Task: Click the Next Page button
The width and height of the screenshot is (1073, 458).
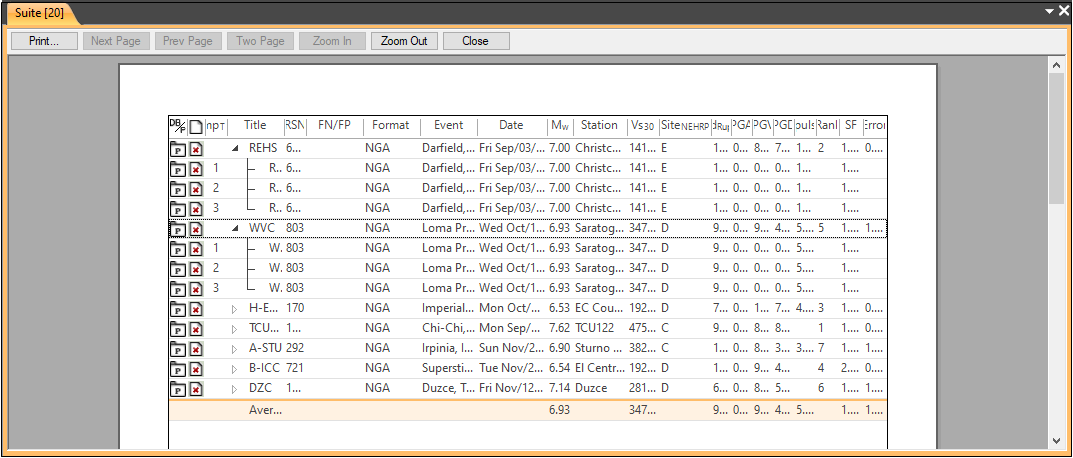Action: click(x=116, y=41)
